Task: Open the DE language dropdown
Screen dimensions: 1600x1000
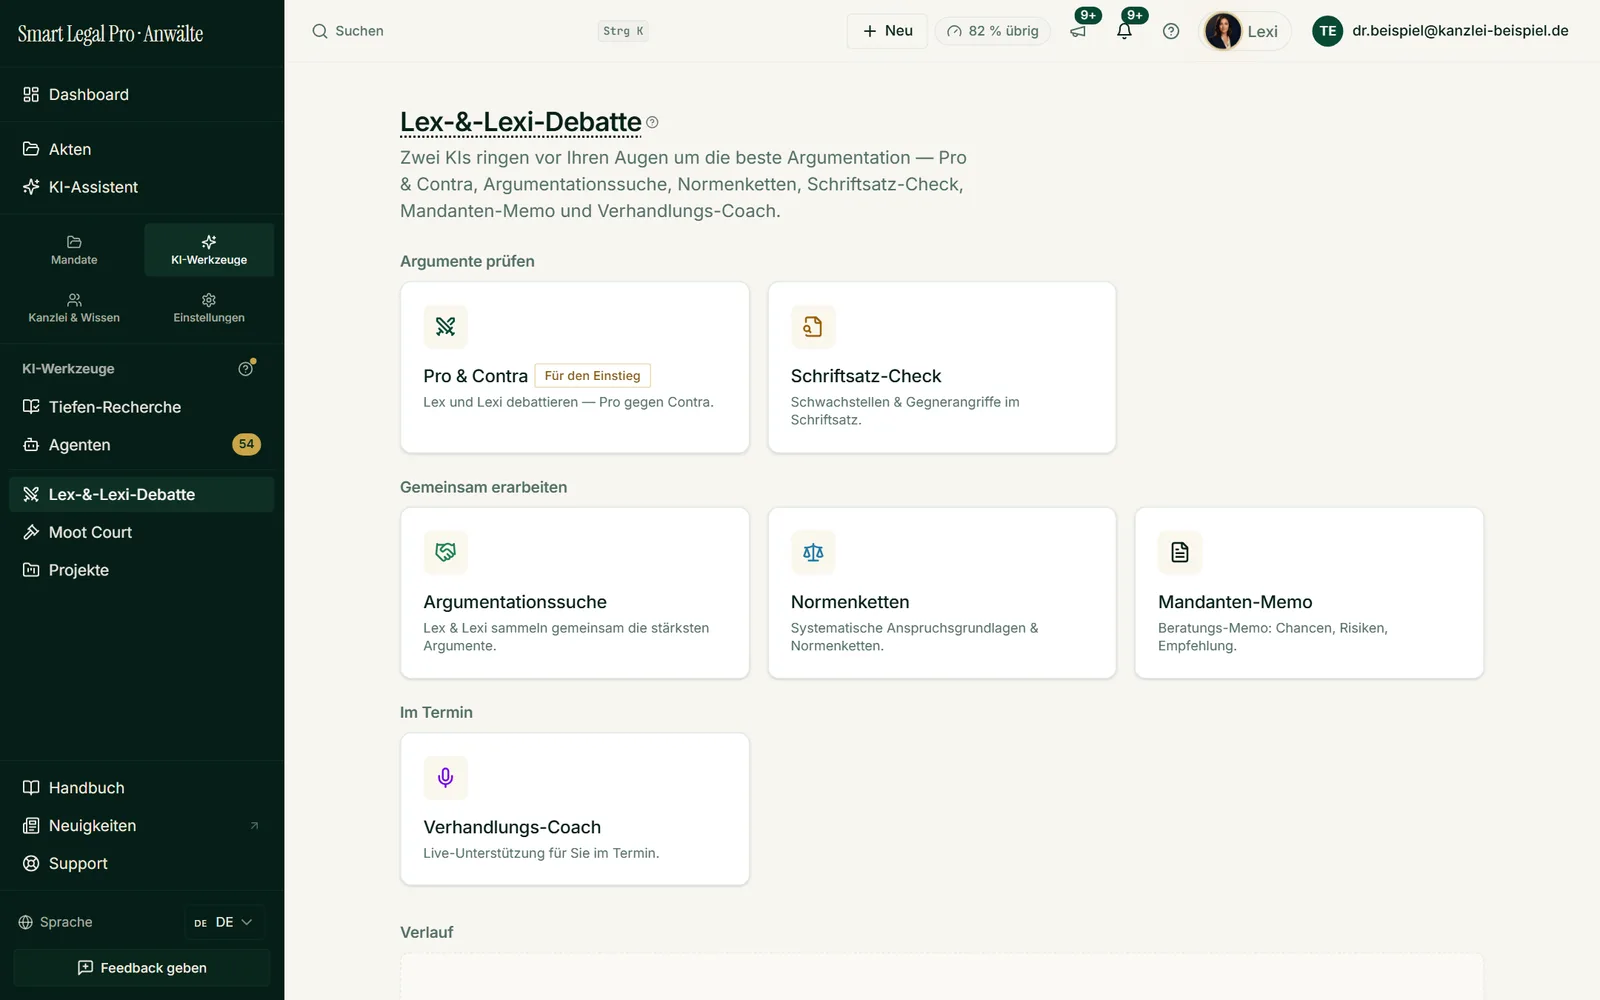Action: tap(224, 922)
